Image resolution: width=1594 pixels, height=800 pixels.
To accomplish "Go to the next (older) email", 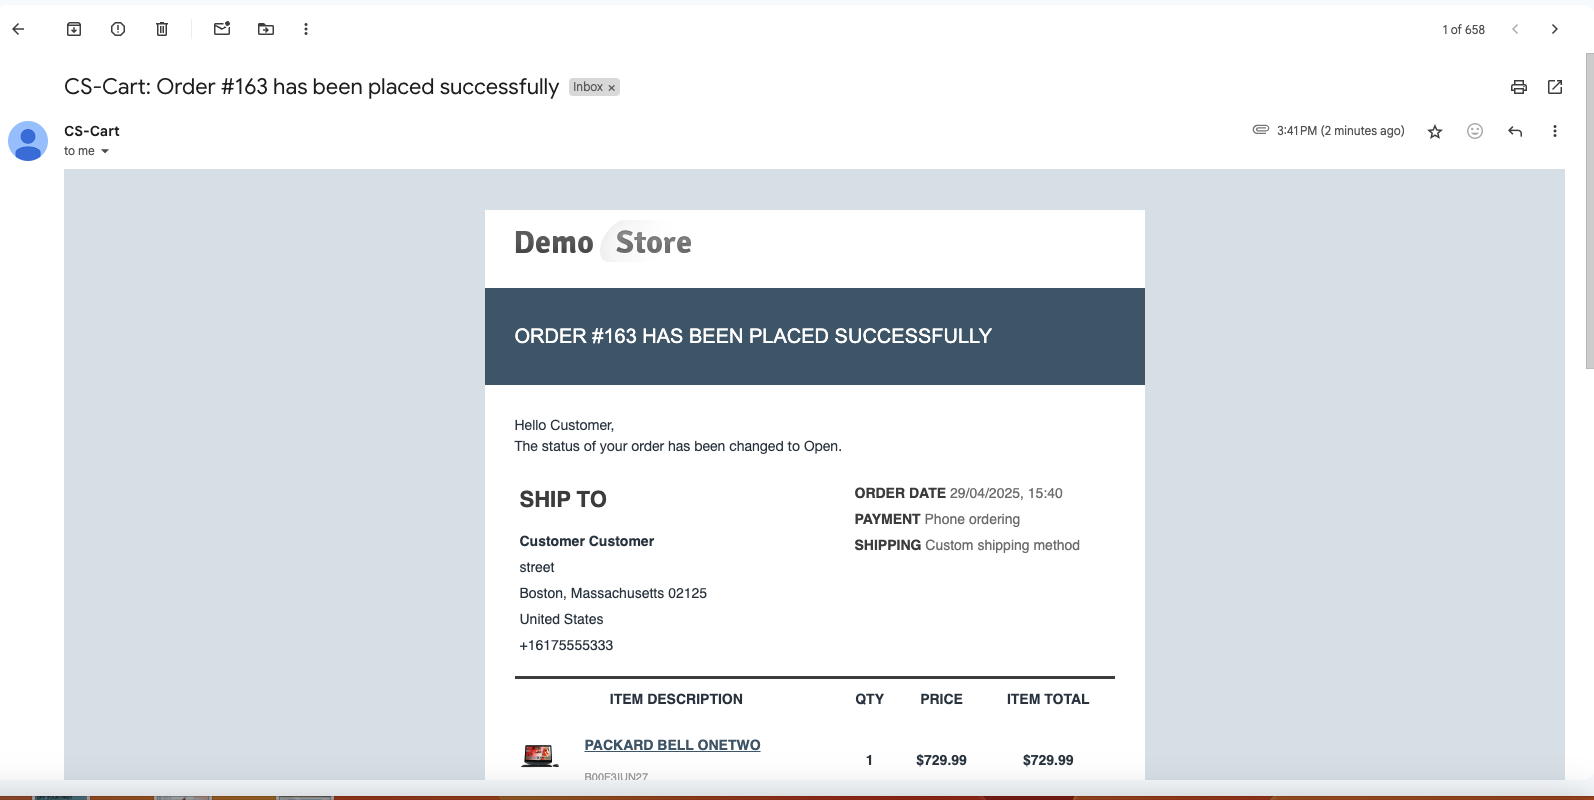I will (x=1554, y=29).
